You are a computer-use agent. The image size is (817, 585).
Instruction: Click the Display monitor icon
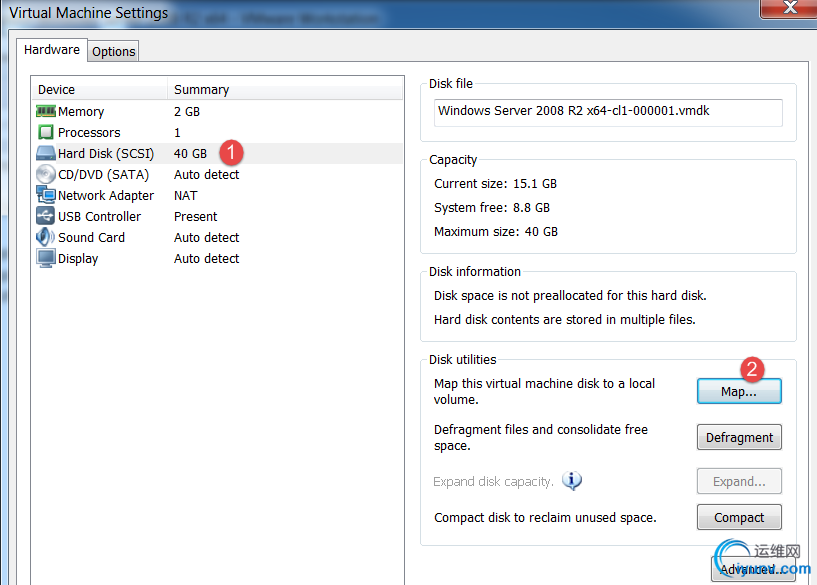[46, 258]
